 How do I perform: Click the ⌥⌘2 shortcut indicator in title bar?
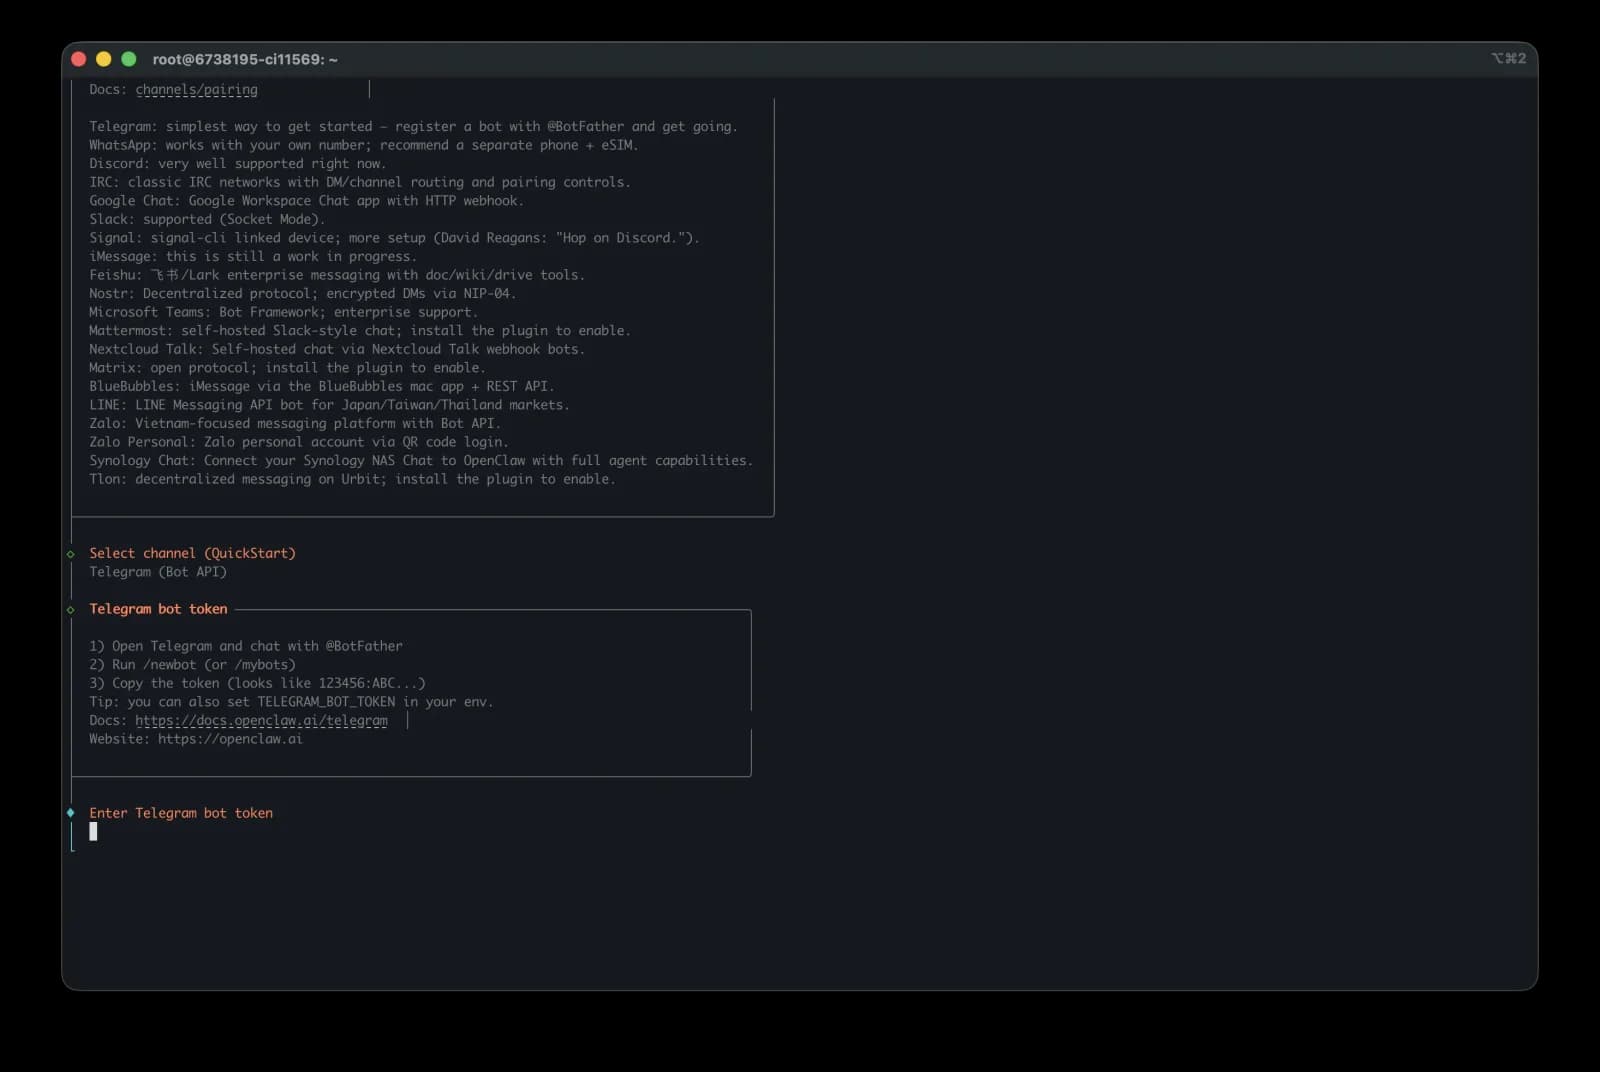[1509, 59]
